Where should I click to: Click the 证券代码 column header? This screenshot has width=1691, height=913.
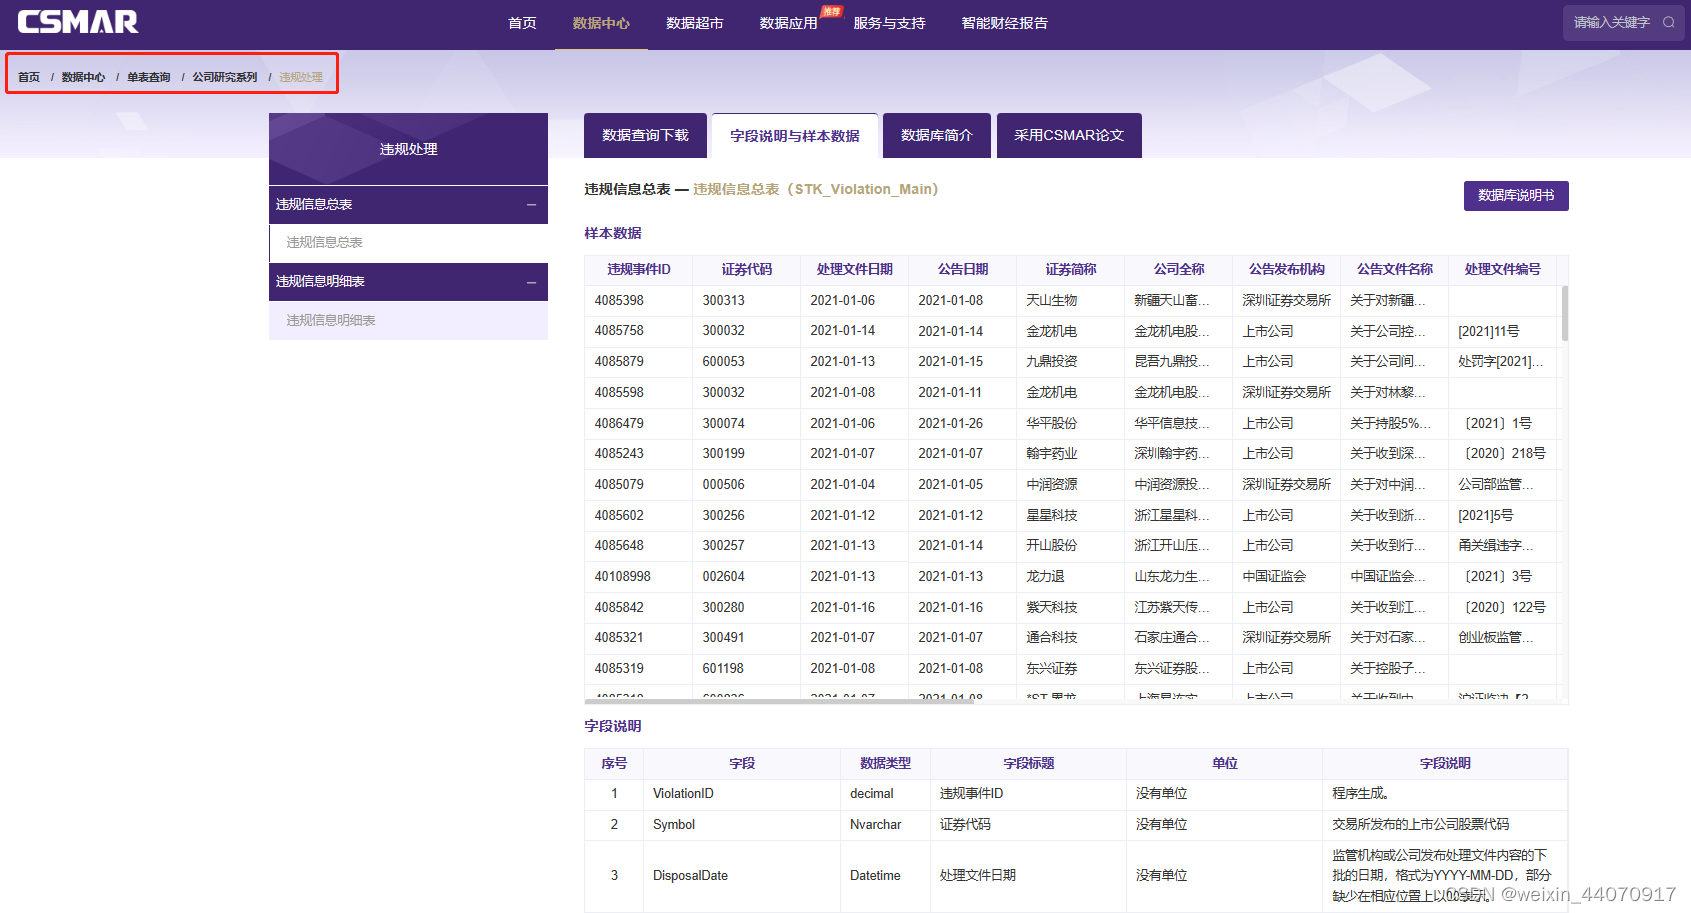click(x=747, y=270)
